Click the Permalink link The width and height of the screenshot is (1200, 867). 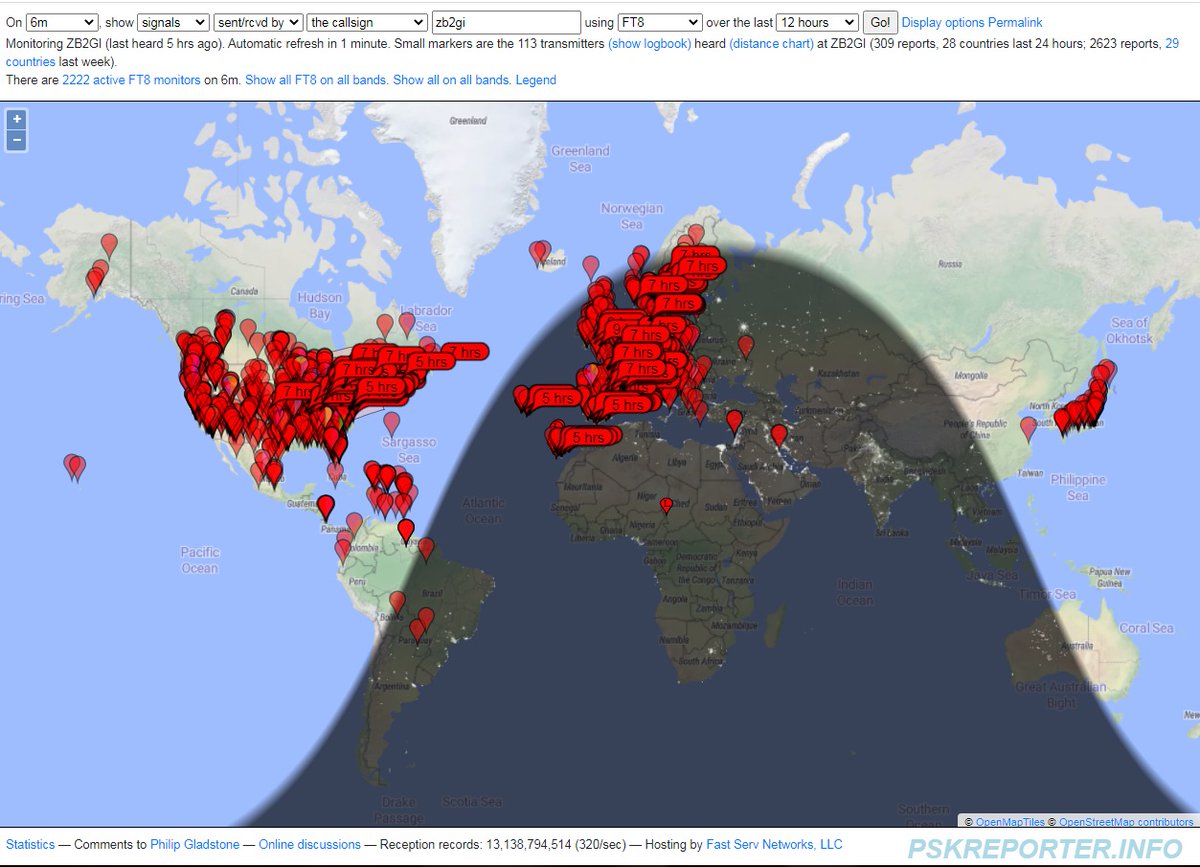pos(1015,22)
